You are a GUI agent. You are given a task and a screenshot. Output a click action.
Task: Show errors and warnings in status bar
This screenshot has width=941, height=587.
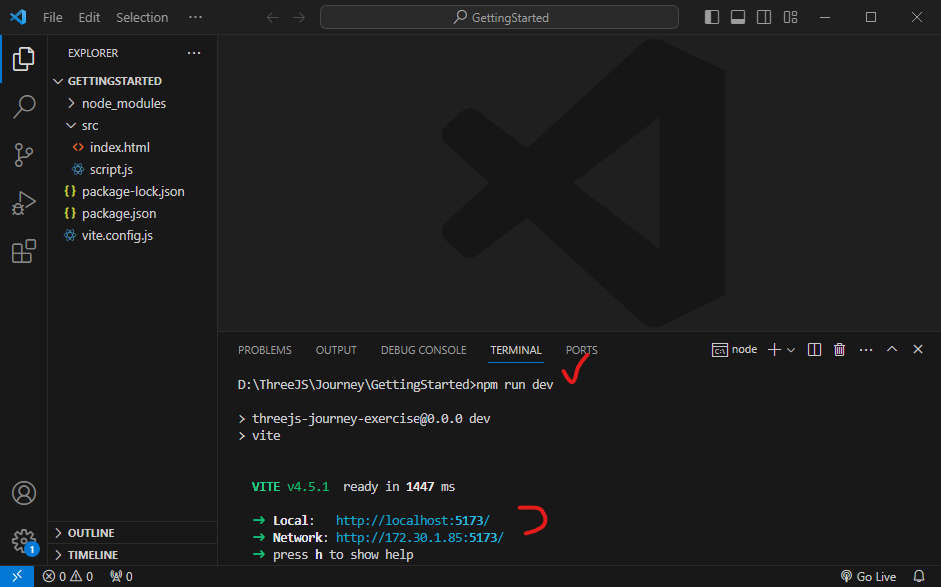pyautogui.click(x=68, y=576)
